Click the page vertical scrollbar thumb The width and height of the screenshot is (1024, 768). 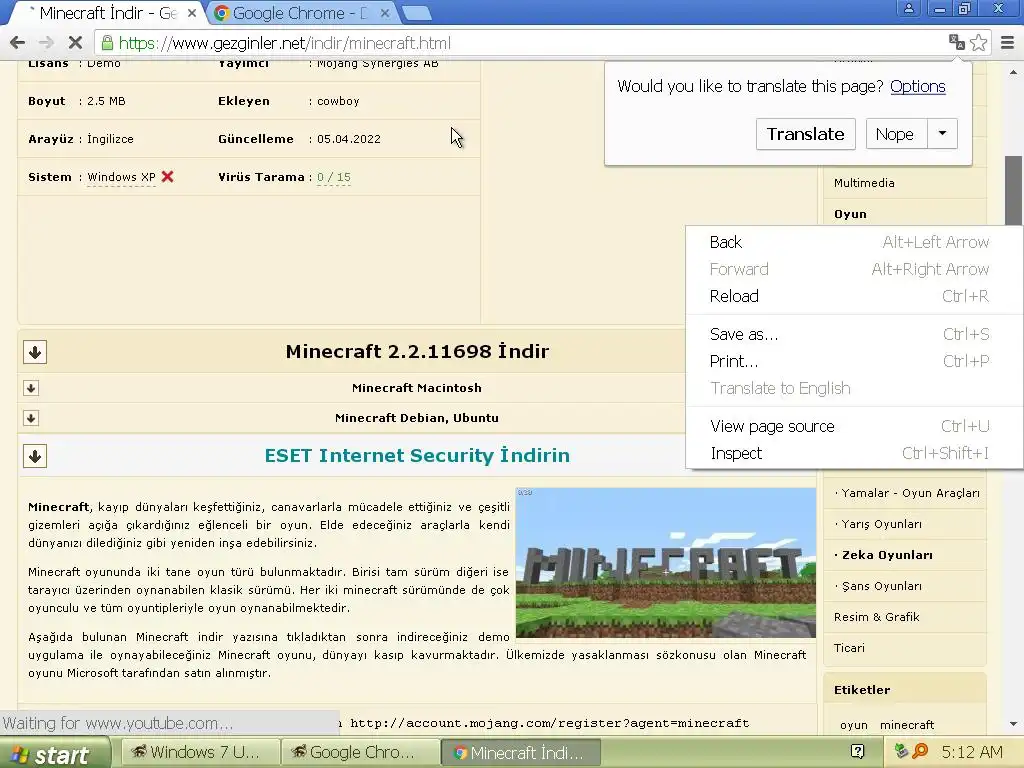tap(1013, 191)
